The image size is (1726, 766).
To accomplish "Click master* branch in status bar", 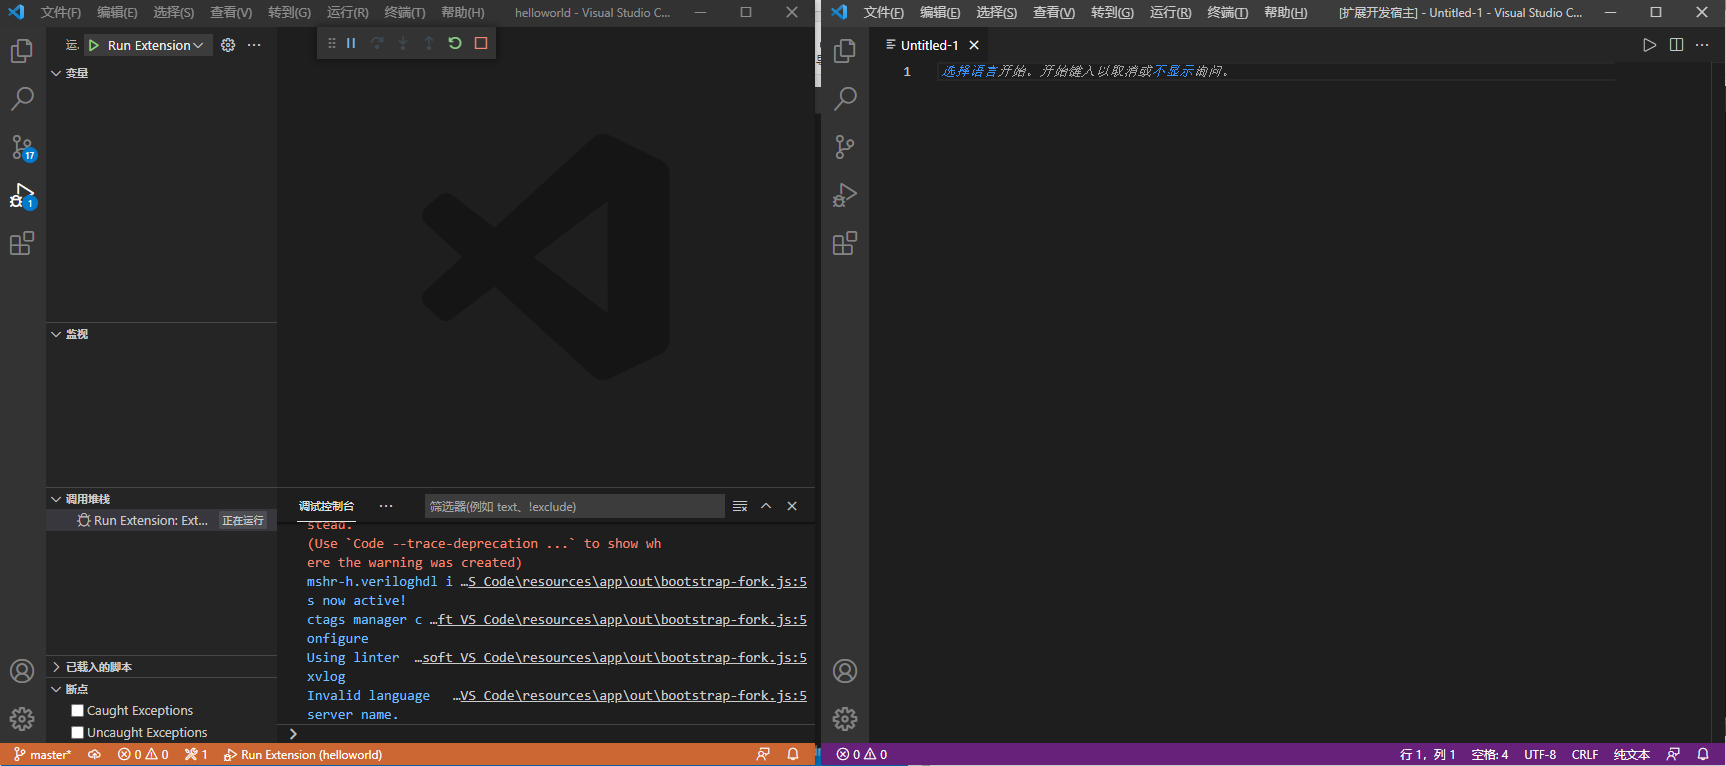I will click(x=42, y=755).
